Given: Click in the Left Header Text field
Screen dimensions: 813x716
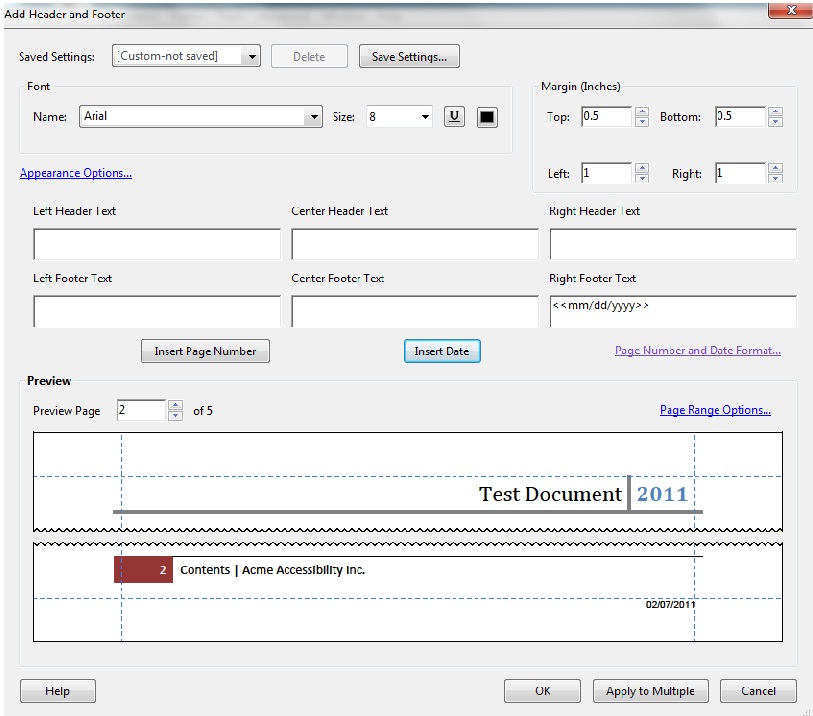Looking at the screenshot, I should 157,244.
